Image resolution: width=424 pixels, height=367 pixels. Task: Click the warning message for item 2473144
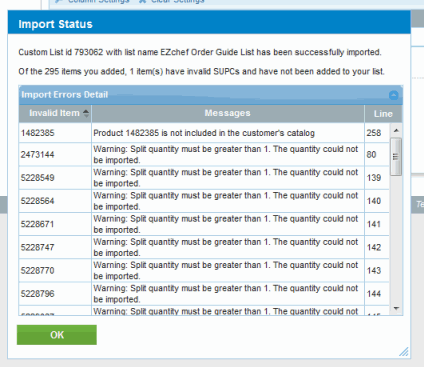pos(226,154)
